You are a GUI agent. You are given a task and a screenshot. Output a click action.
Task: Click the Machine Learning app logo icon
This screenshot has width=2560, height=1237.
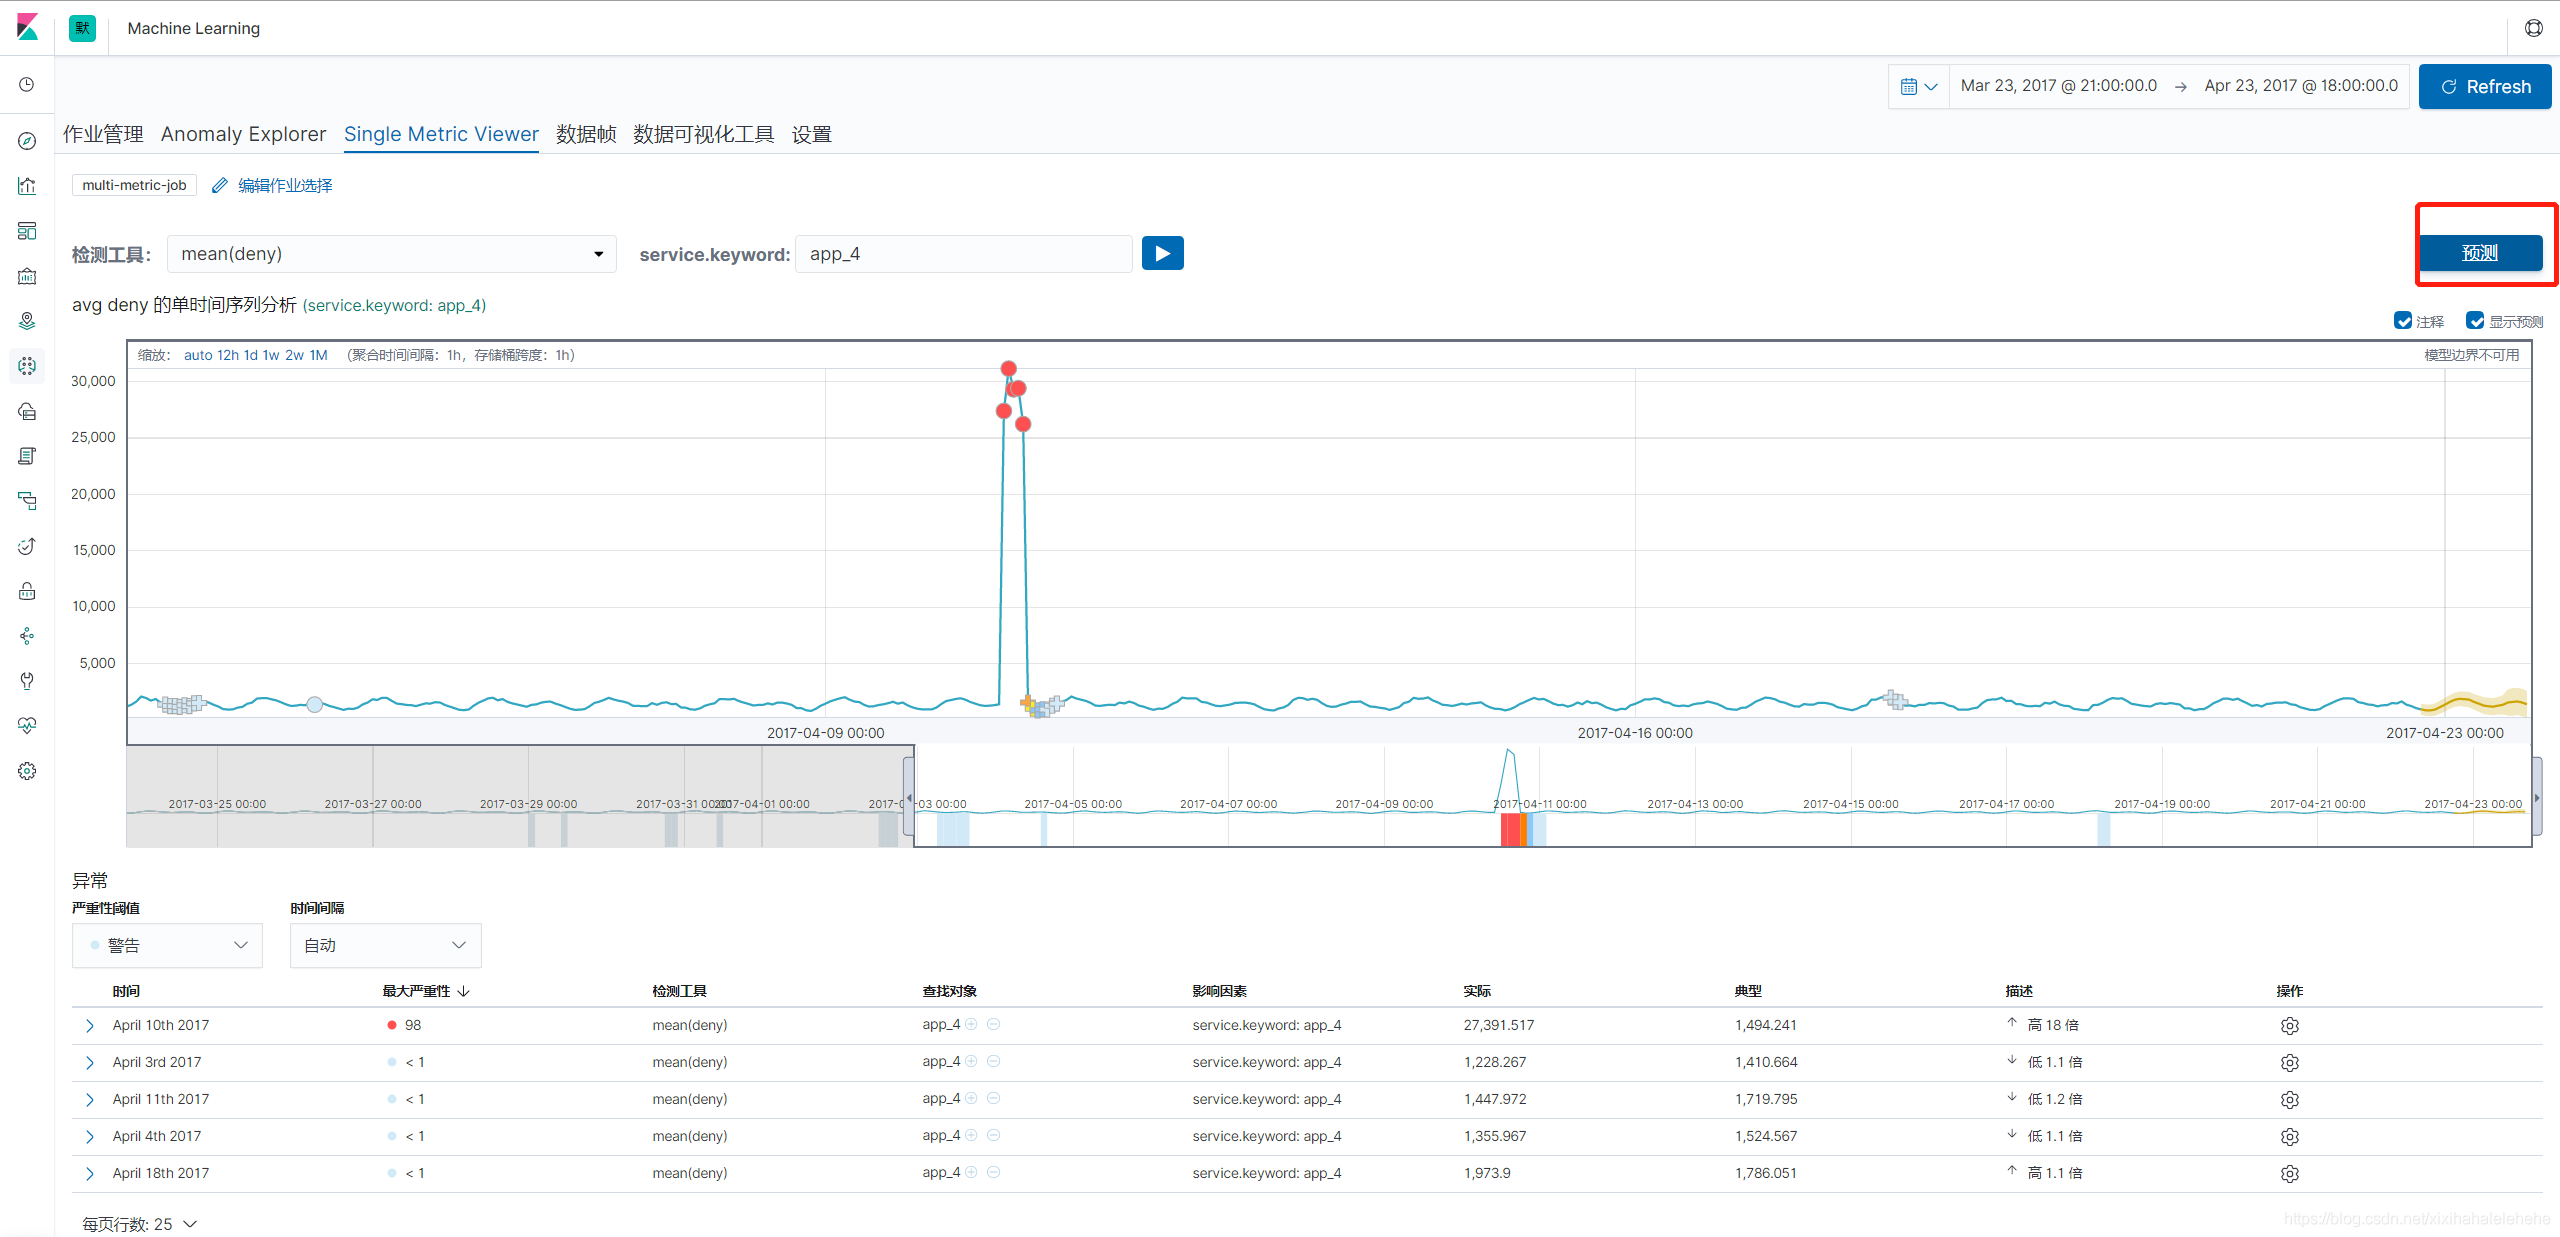(x=82, y=26)
